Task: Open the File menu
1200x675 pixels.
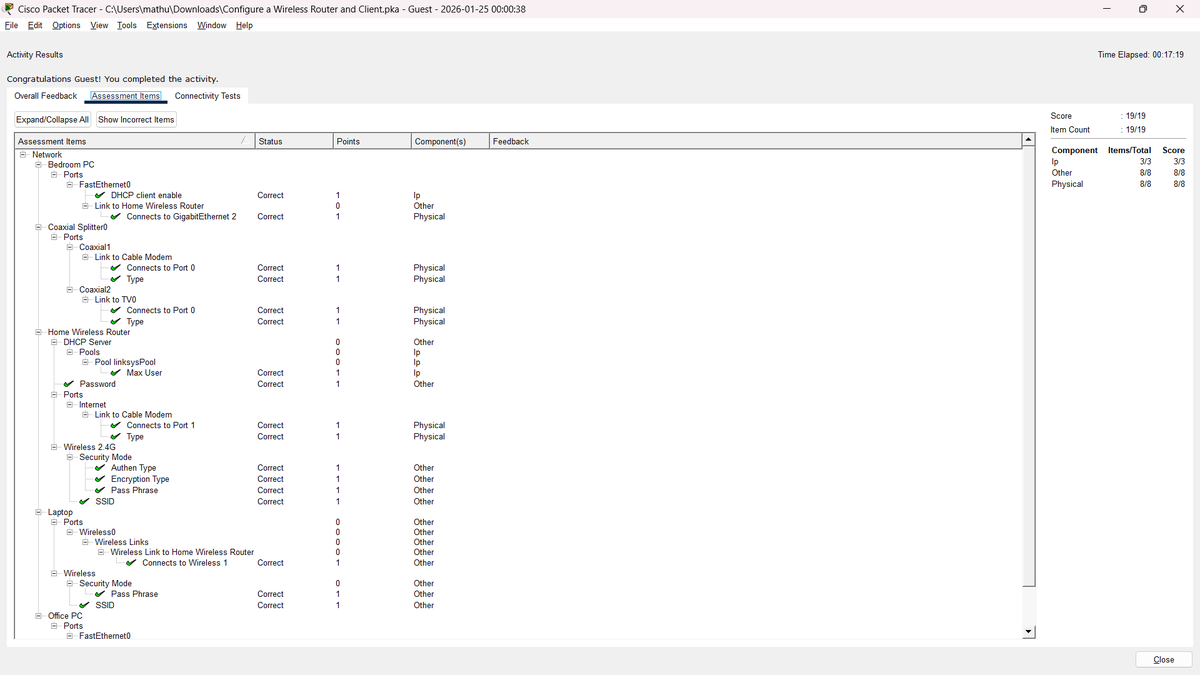Action: click(12, 25)
